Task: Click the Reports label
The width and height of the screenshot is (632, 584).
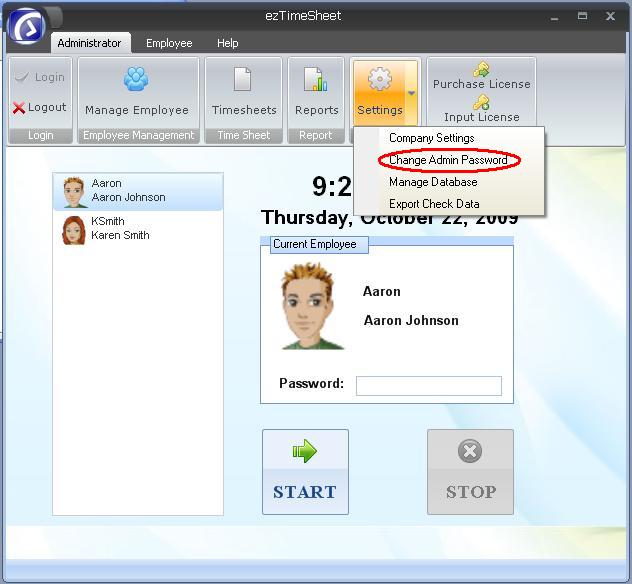Action: 316,110
